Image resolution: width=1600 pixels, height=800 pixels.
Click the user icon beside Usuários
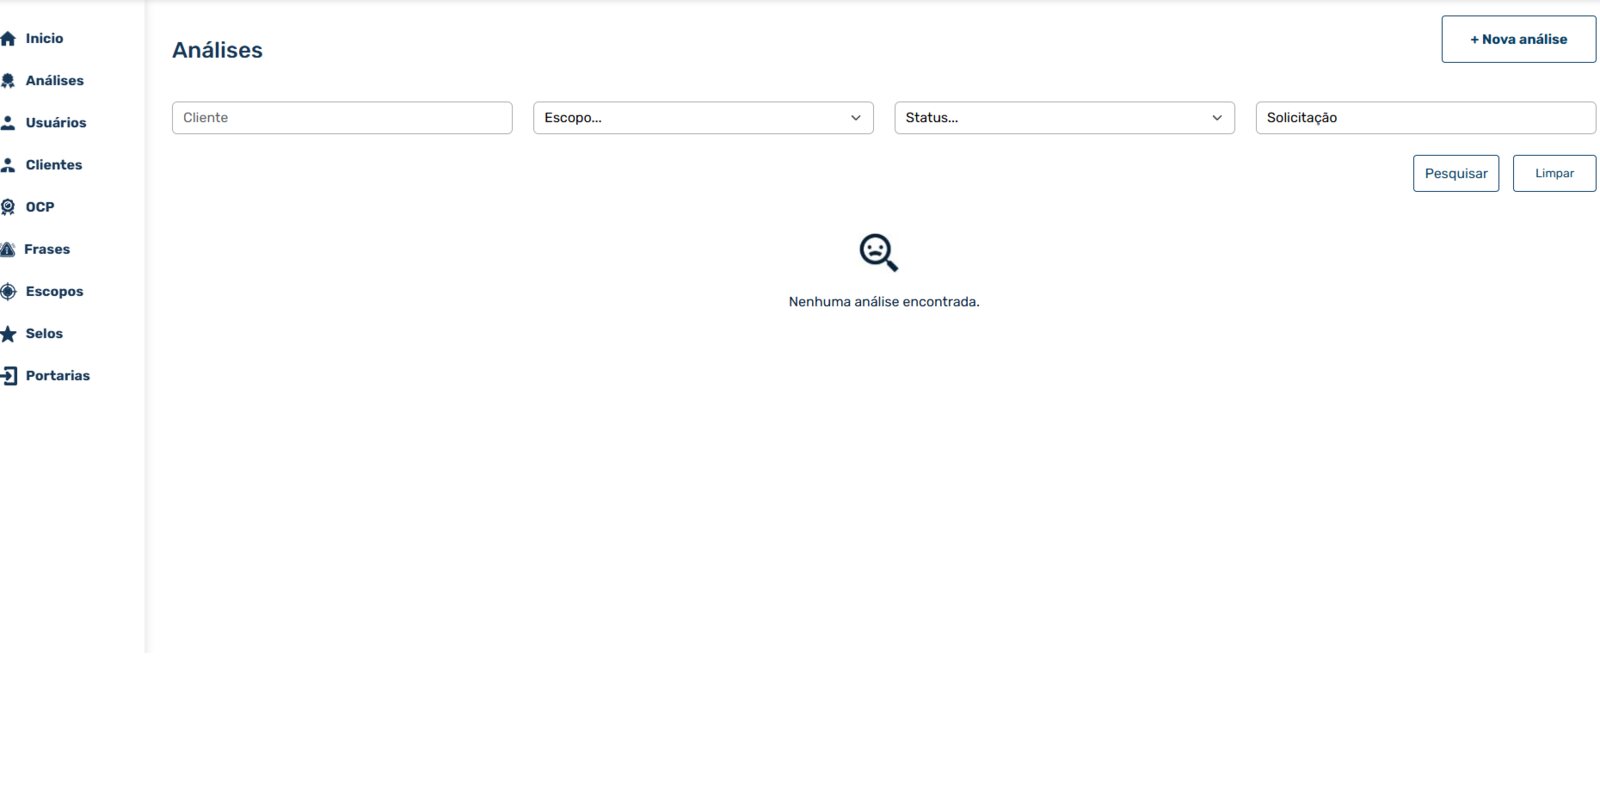pyautogui.click(x=8, y=123)
